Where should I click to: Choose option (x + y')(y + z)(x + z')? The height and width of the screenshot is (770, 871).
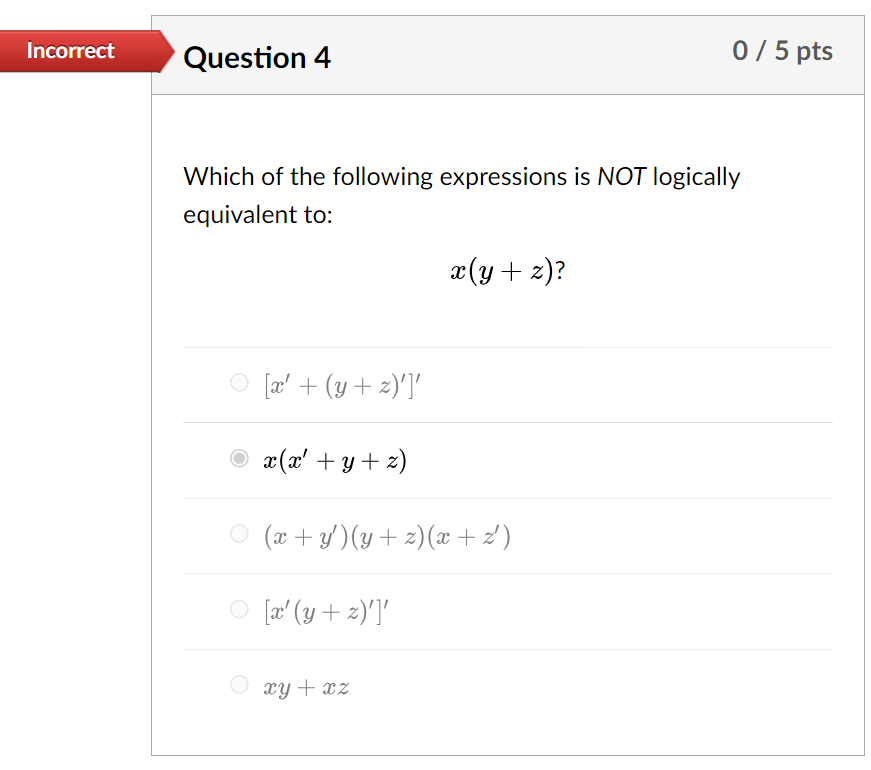240,533
